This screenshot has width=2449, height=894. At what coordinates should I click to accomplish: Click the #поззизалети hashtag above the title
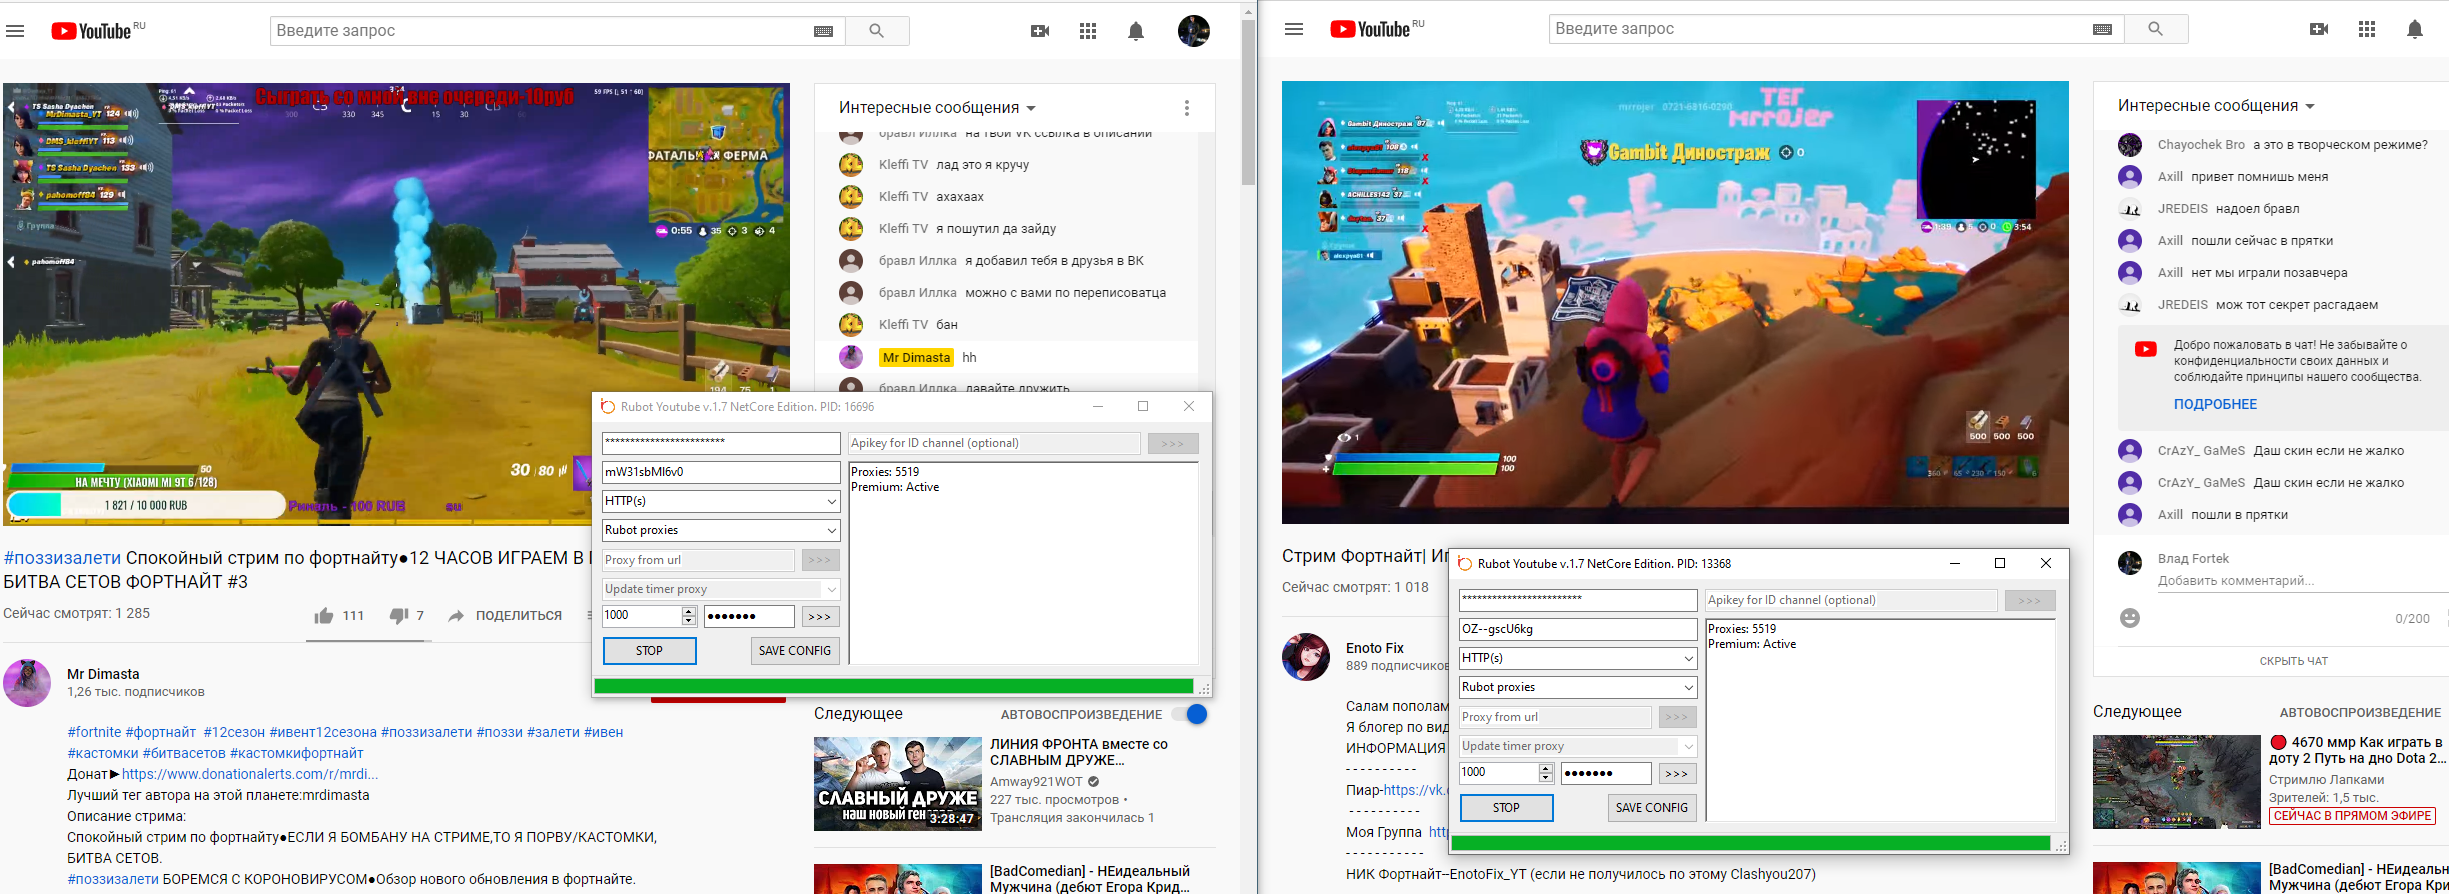click(x=62, y=558)
